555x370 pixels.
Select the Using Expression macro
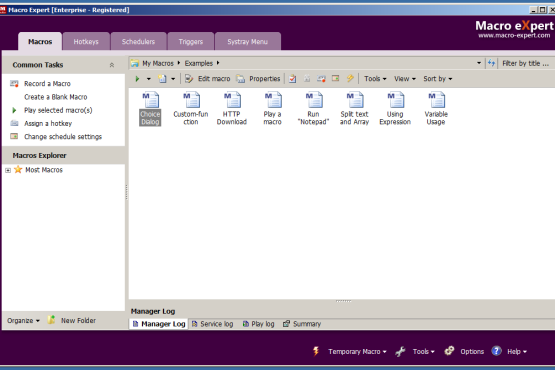click(x=395, y=108)
